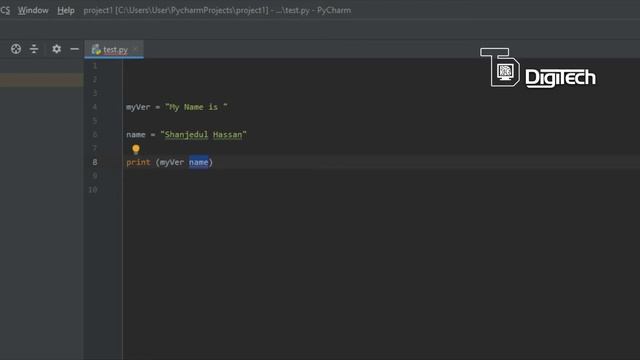Open the project panel settings gear
This screenshot has width=640, height=360.
(56, 49)
